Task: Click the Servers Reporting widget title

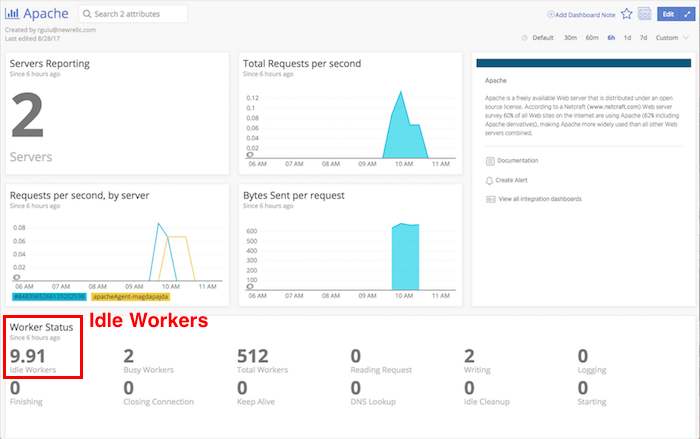Action: click(x=50, y=63)
